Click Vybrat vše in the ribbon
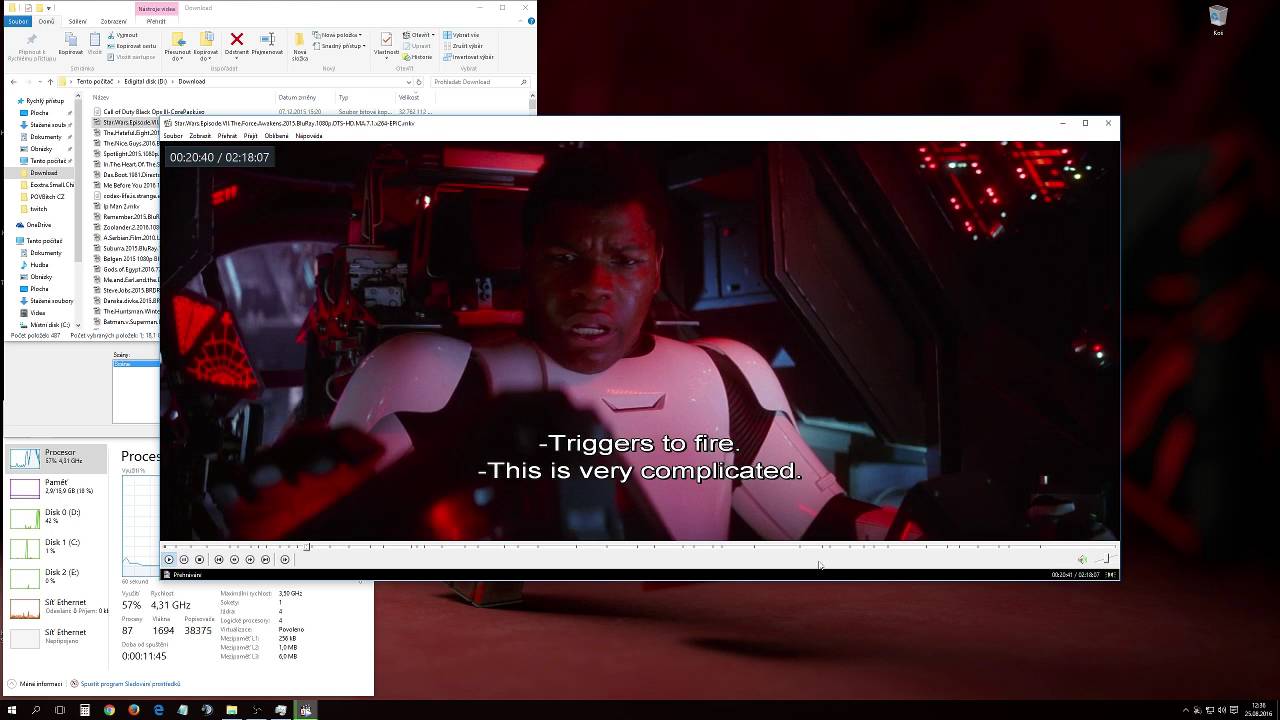 coord(461,35)
